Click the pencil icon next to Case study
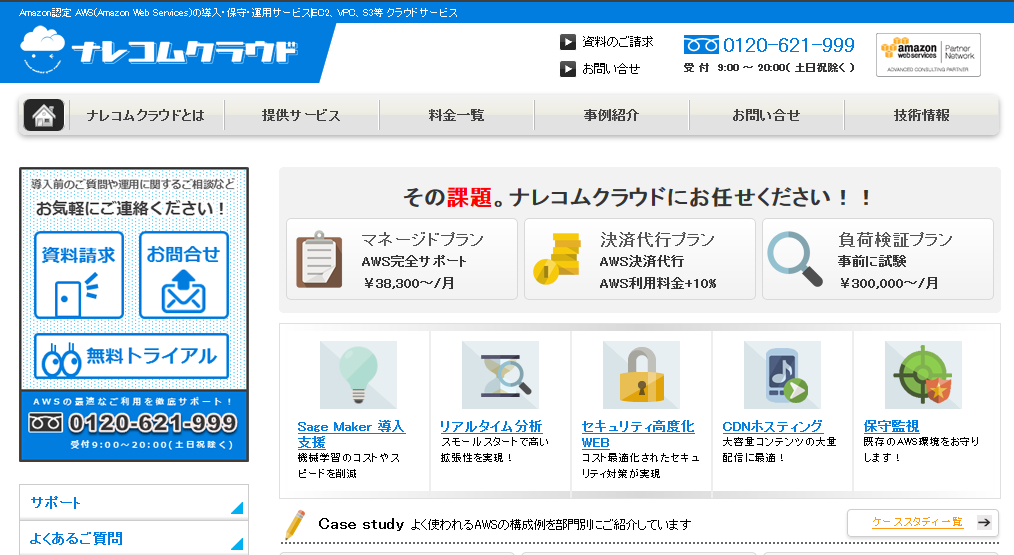The width and height of the screenshot is (1014, 555). pos(294,525)
